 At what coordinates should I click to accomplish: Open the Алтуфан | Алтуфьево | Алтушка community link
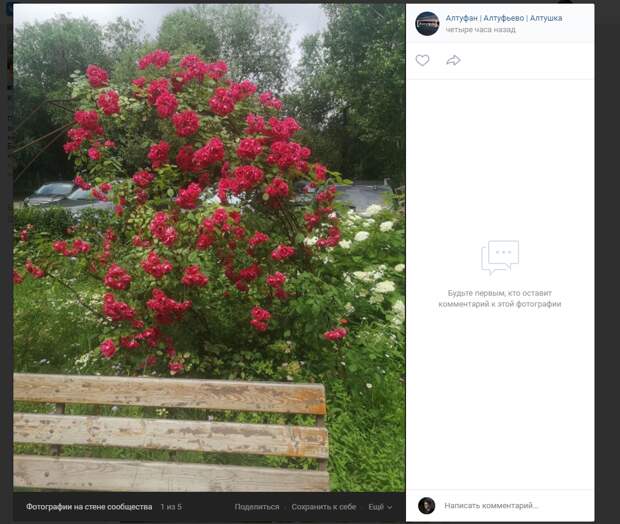(504, 18)
